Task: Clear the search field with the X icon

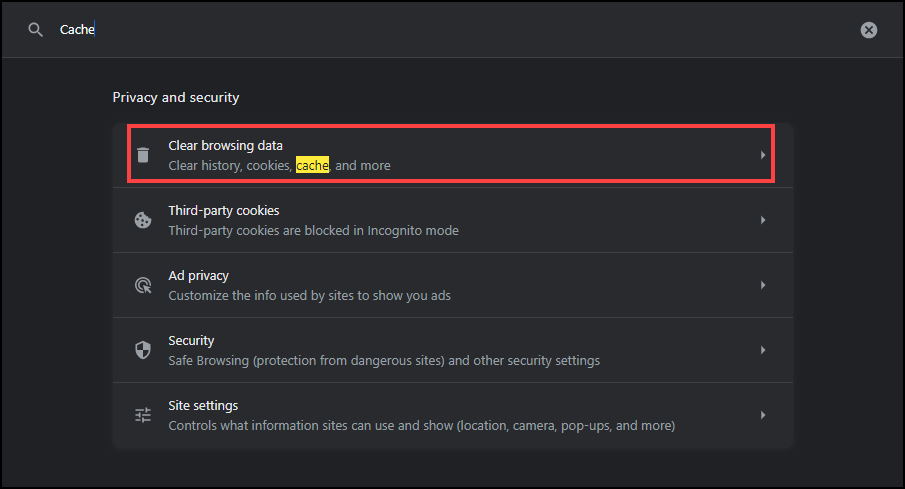Action: (x=869, y=30)
